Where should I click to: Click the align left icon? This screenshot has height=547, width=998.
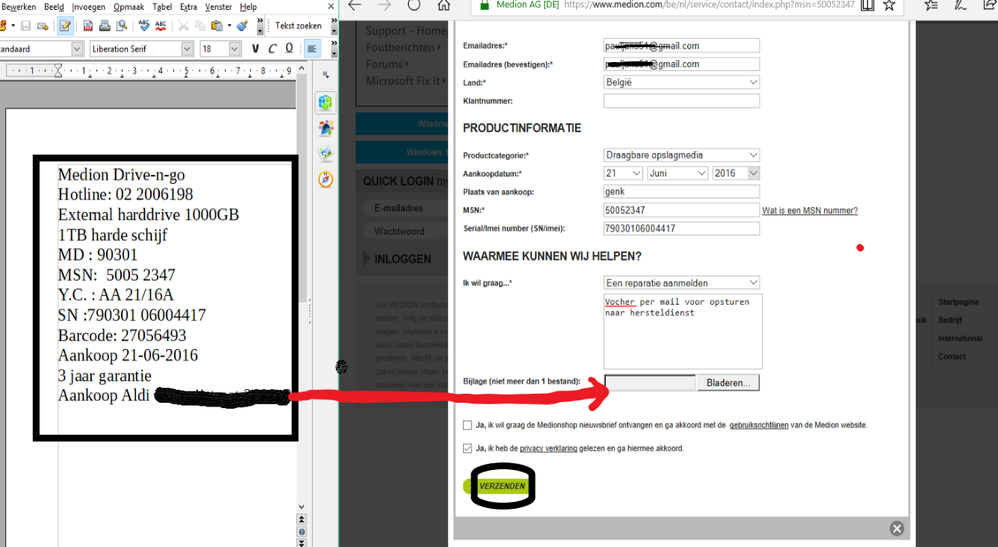[312, 48]
